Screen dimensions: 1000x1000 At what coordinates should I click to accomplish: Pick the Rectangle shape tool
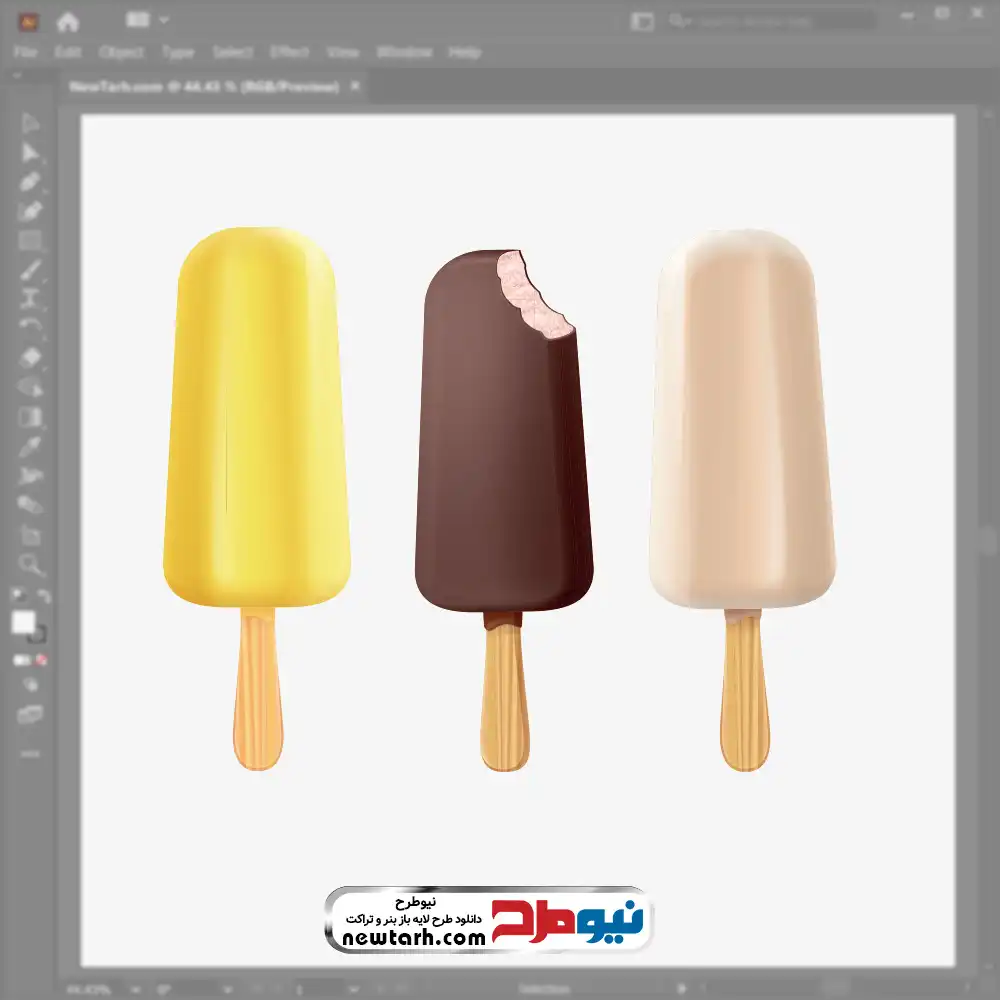[x=30, y=240]
